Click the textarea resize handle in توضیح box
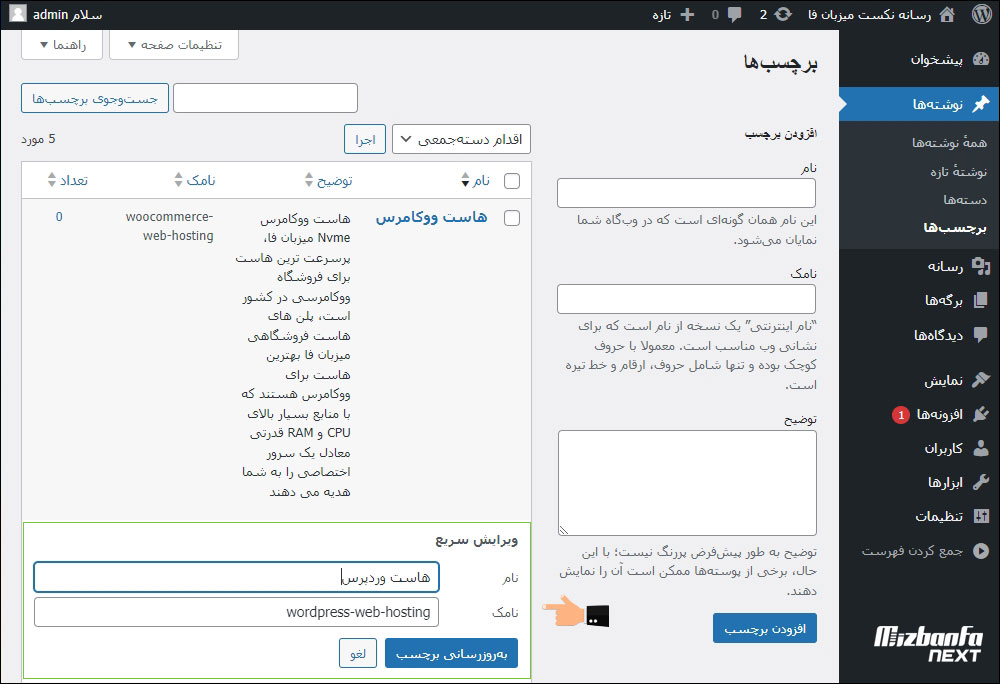 [564, 530]
